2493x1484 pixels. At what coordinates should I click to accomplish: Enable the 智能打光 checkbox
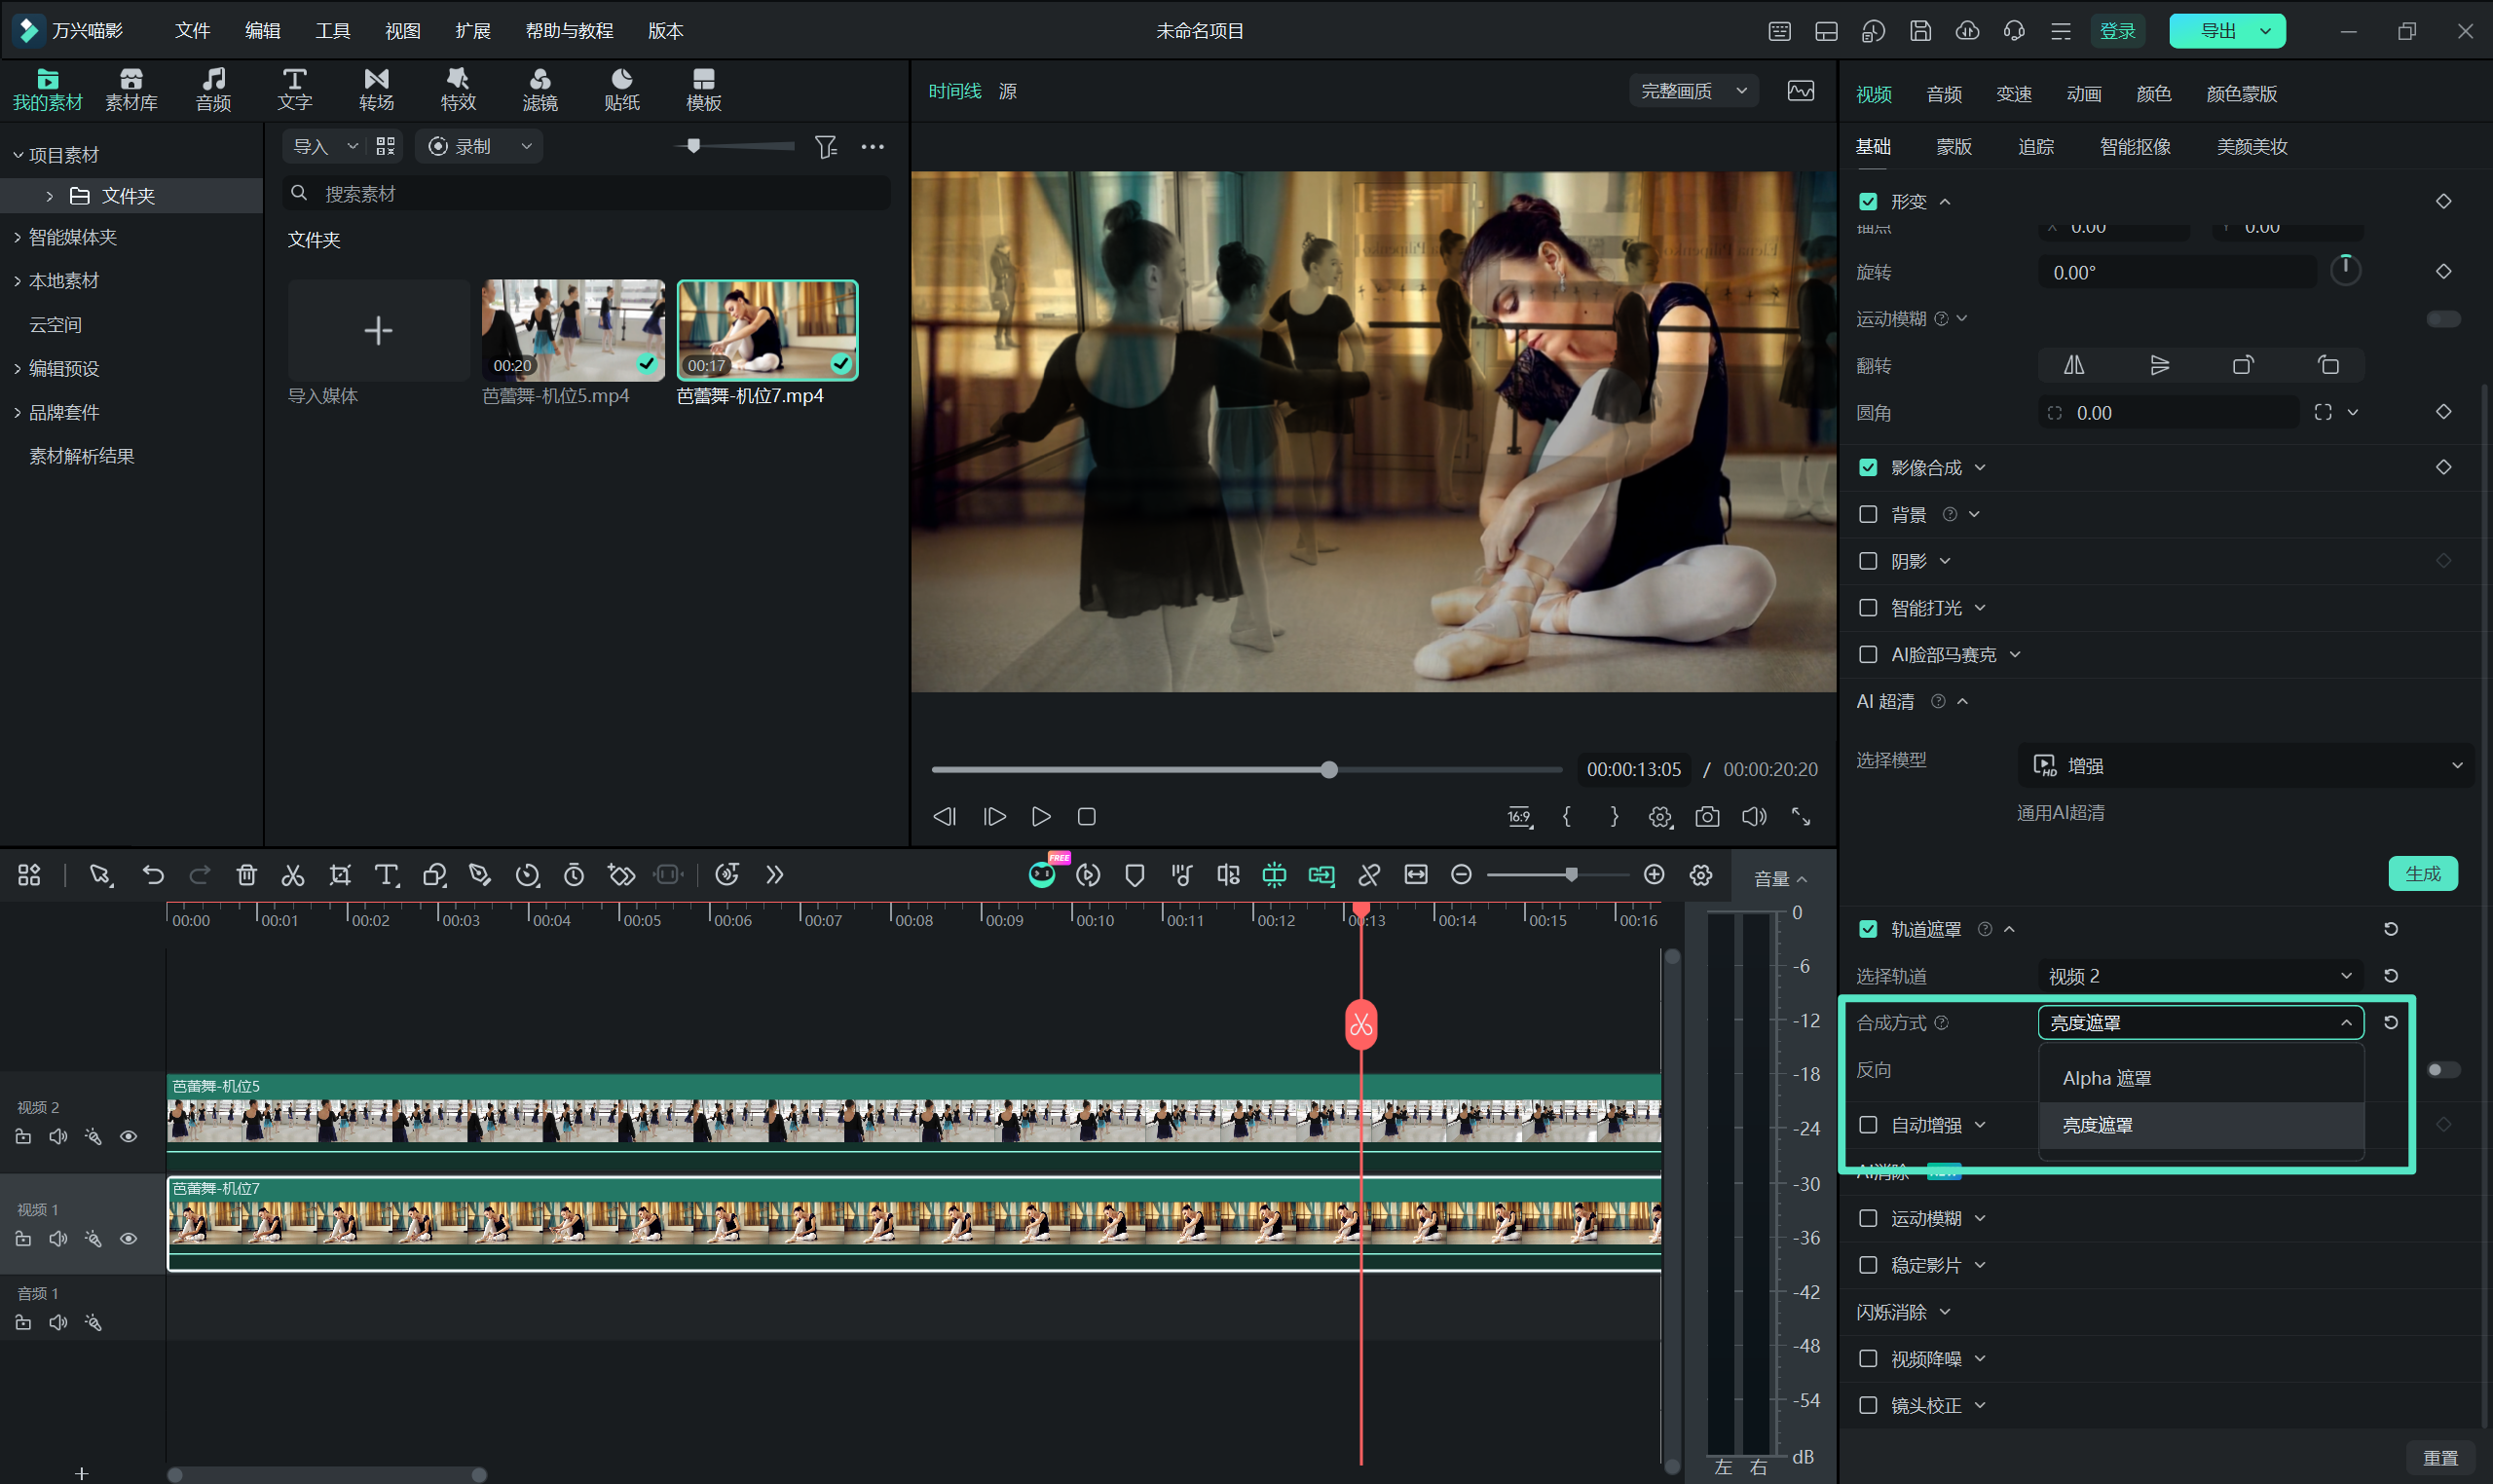1868,608
